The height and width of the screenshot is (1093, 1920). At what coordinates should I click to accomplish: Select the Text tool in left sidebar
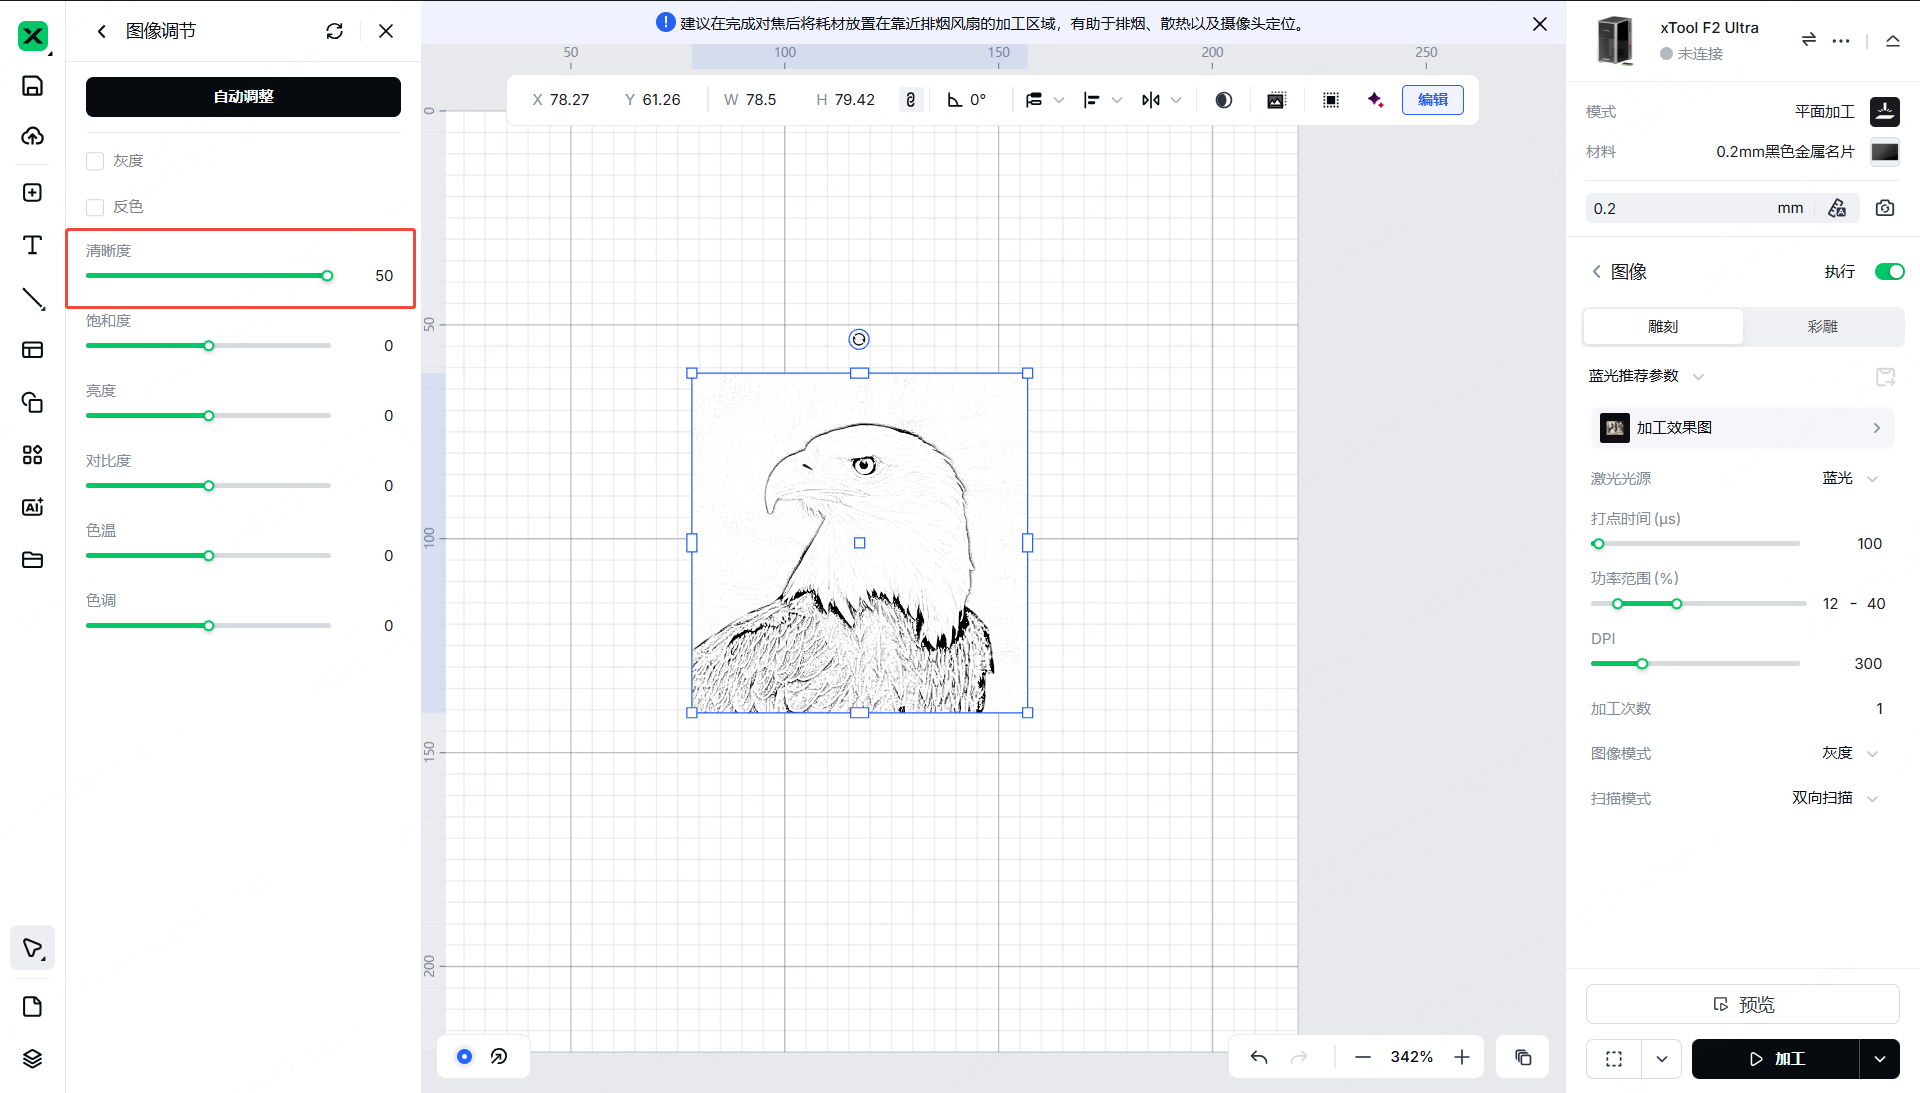[32, 245]
